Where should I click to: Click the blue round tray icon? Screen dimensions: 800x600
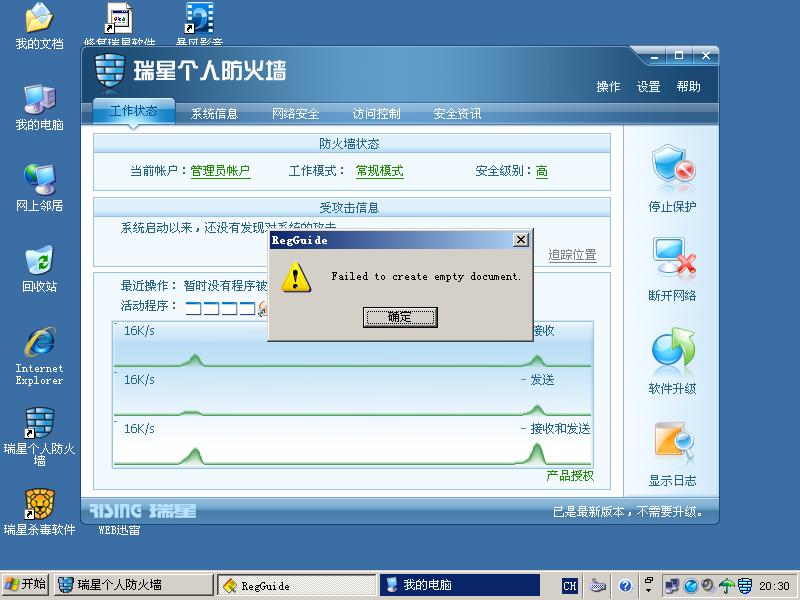690,586
